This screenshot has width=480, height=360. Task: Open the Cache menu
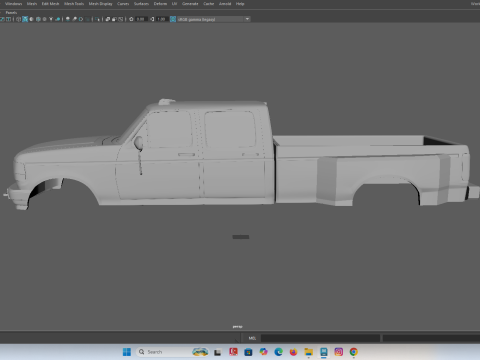209,4
